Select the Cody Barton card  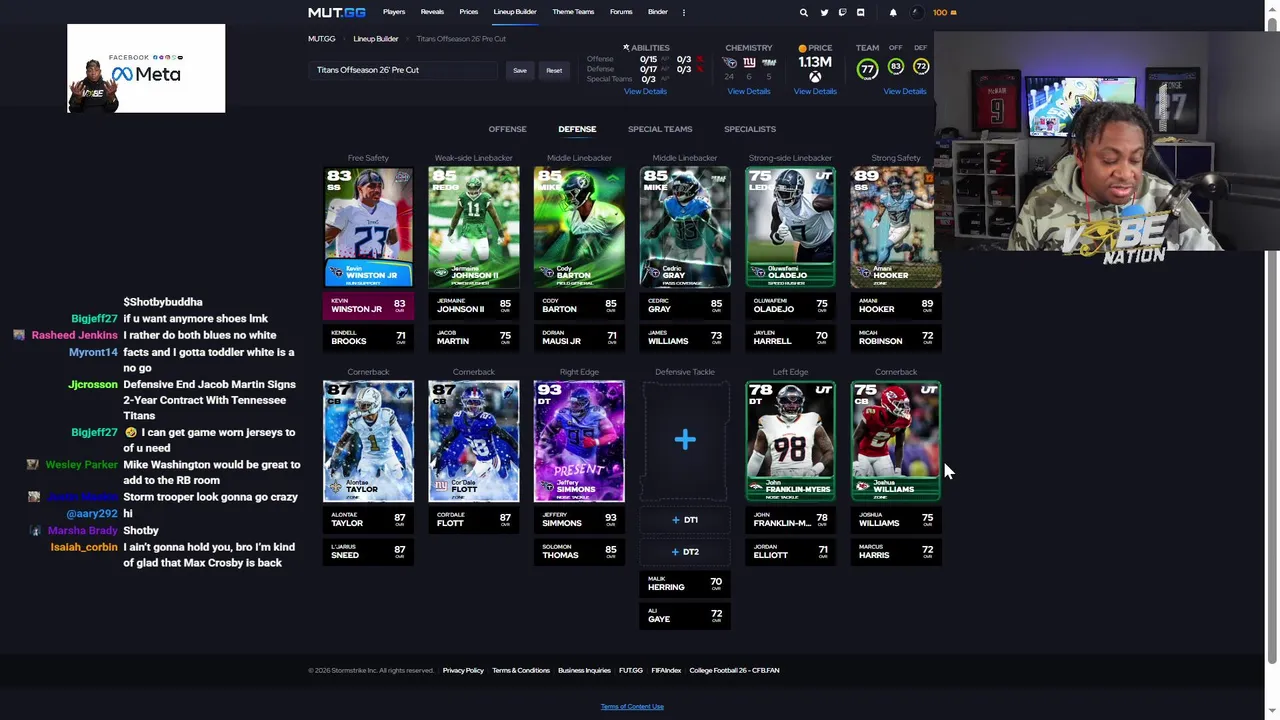579,227
